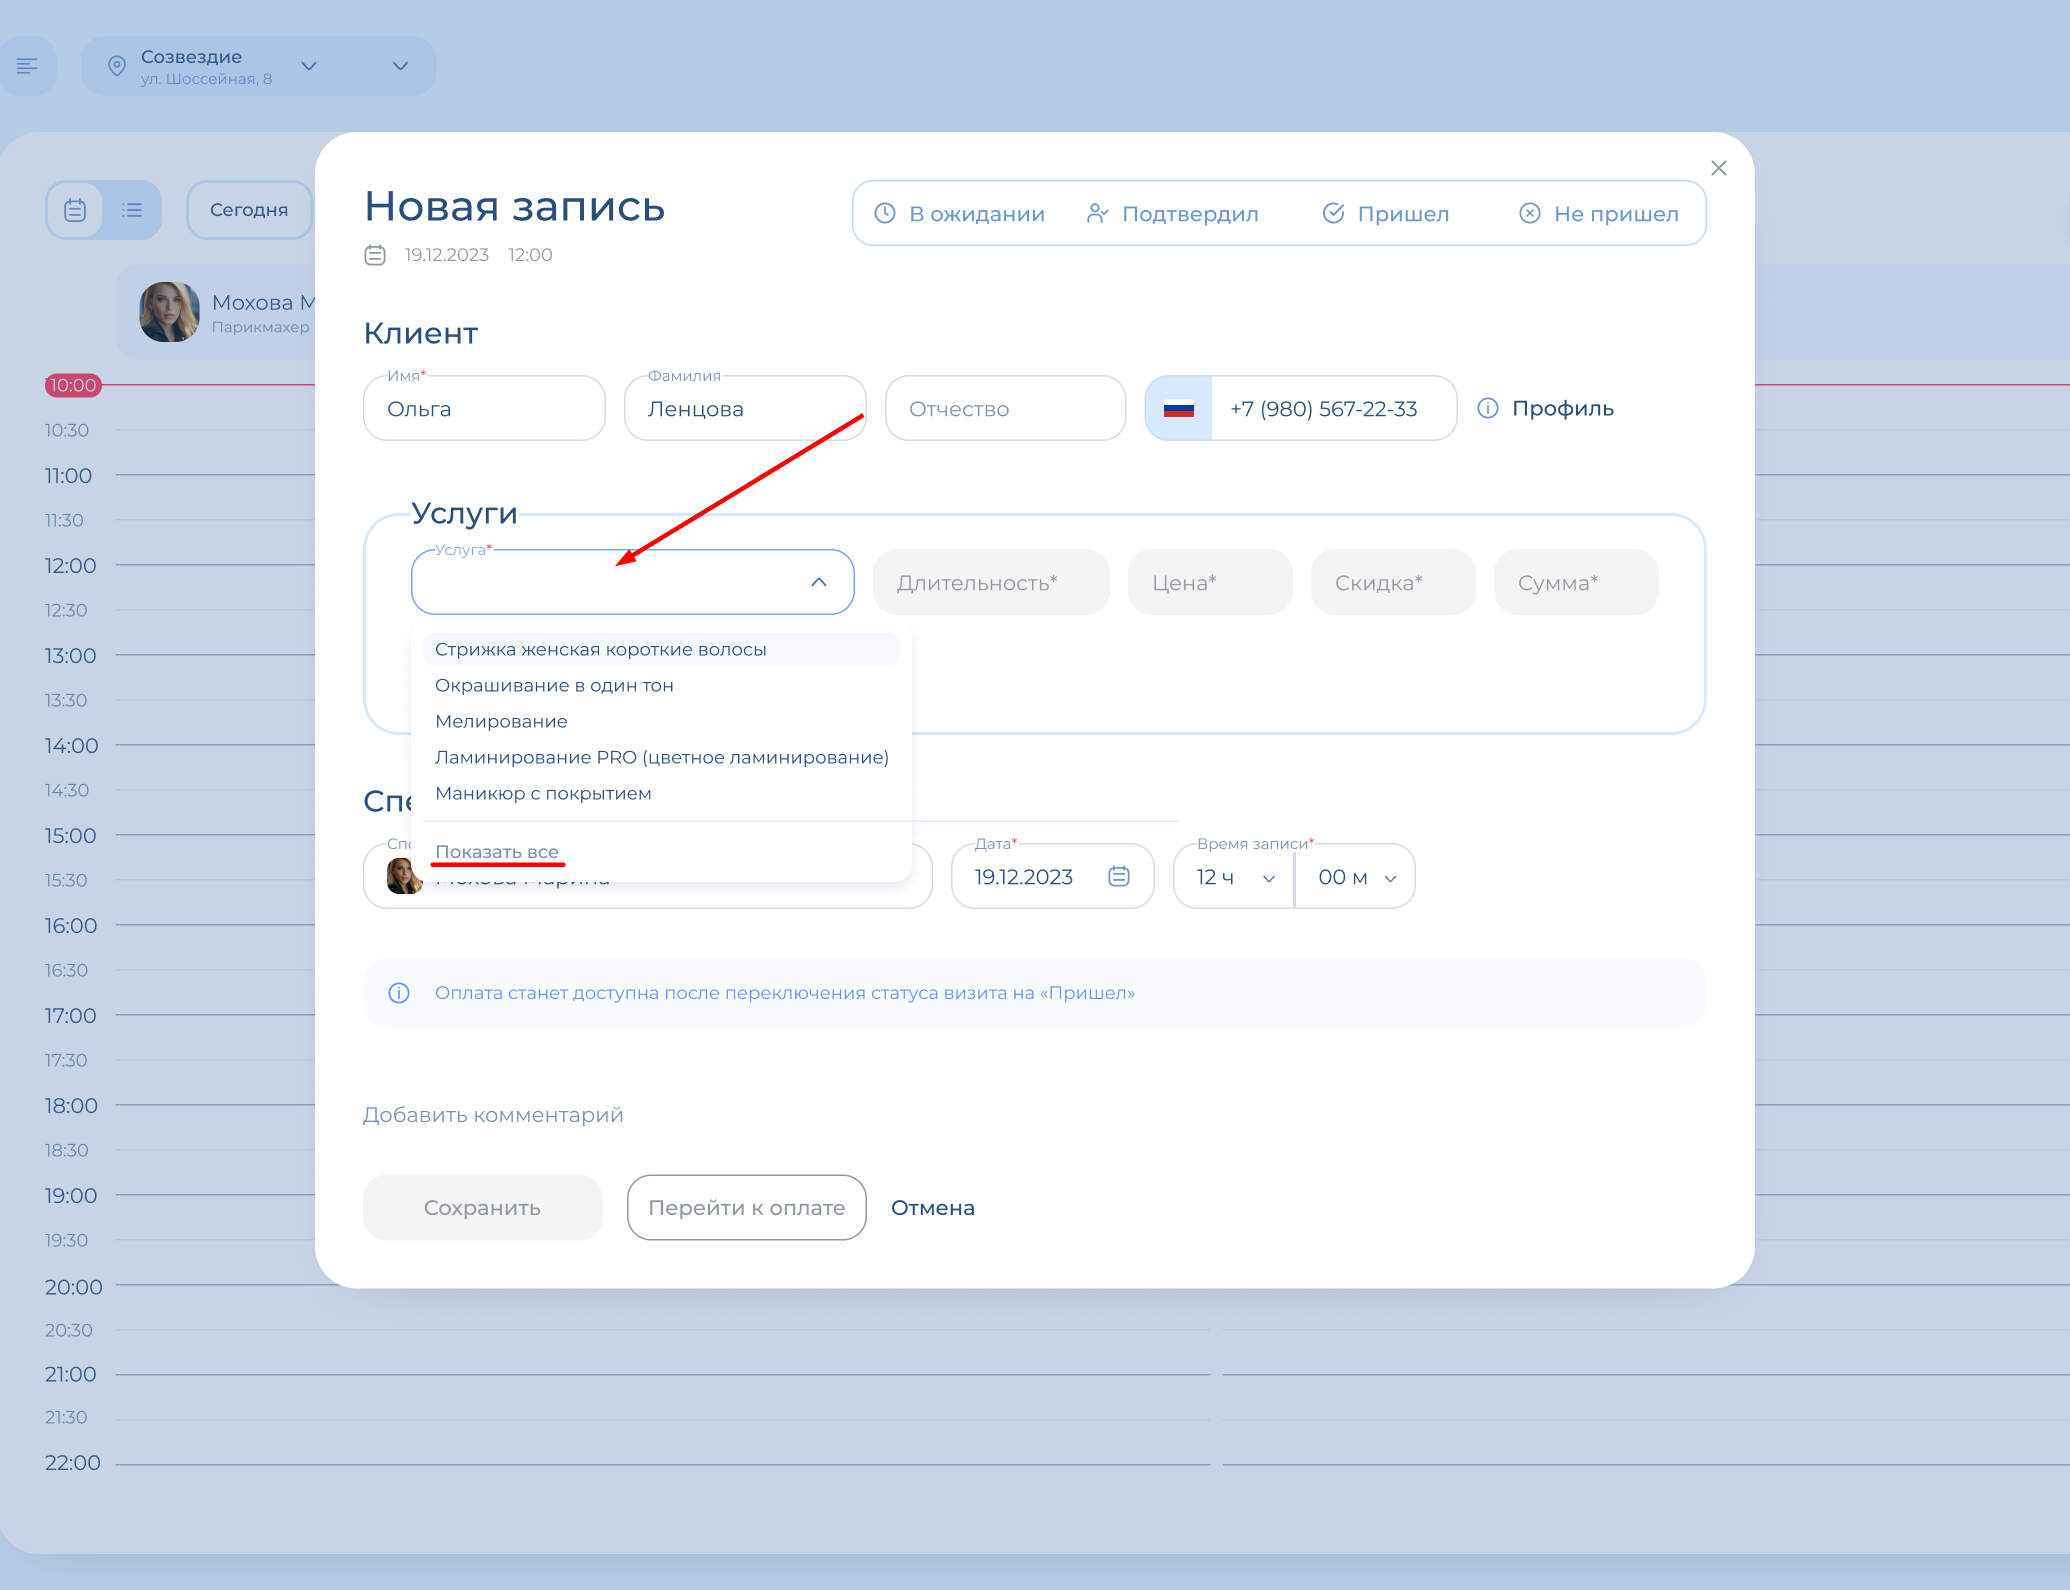Click the Сумма field
This screenshot has height=1590, width=2070.
click(x=1576, y=582)
